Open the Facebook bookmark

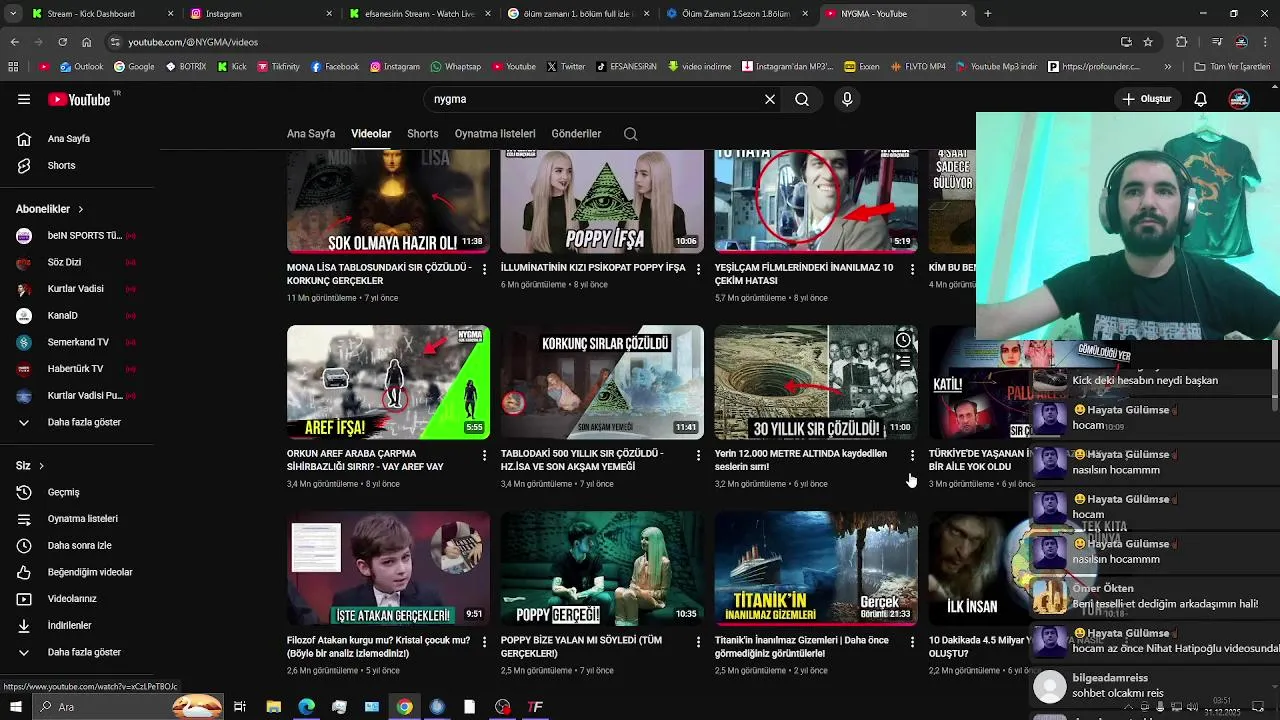pyautogui.click(x=334, y=67)
